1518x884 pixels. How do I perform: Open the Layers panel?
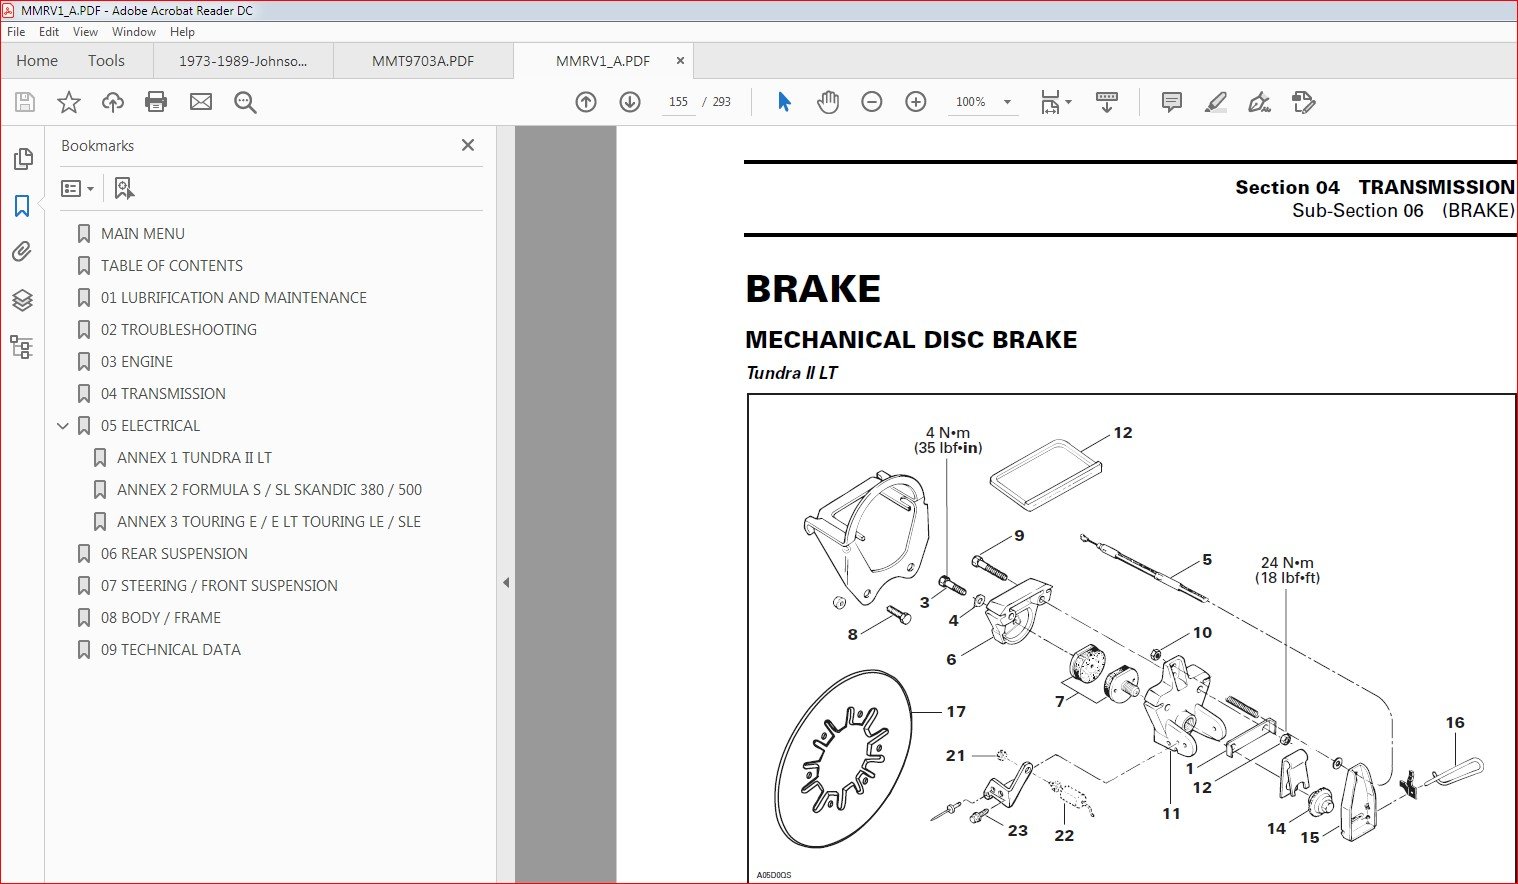[x=22, y=300]
